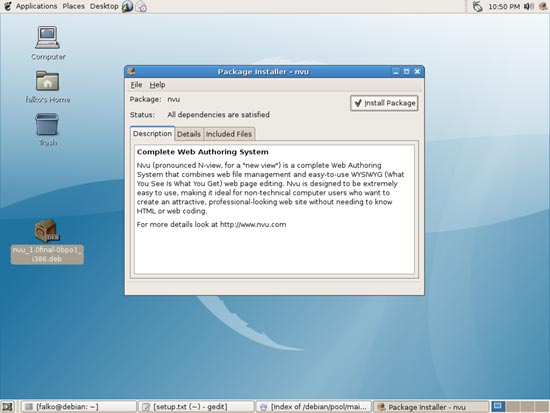Open the Places menu

click(73, 6)
